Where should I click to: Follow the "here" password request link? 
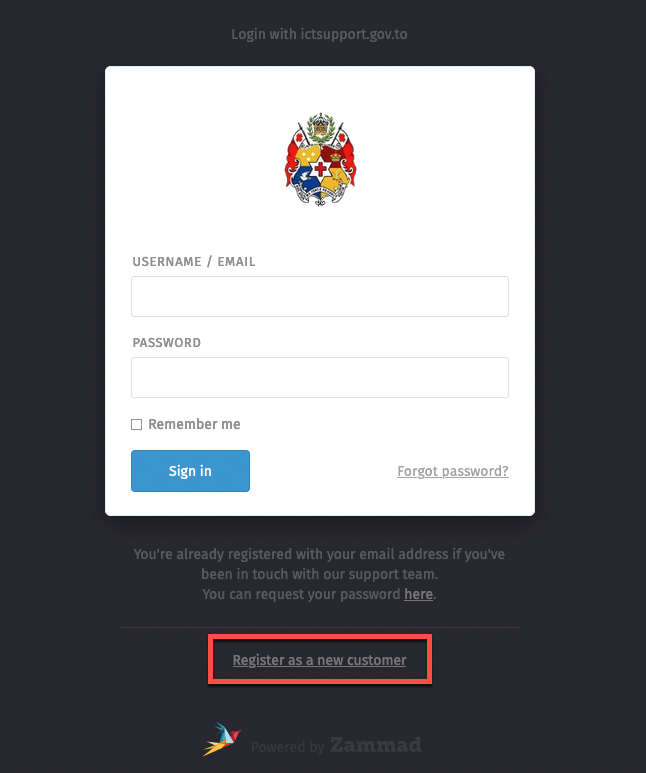[x=418, y=594]
